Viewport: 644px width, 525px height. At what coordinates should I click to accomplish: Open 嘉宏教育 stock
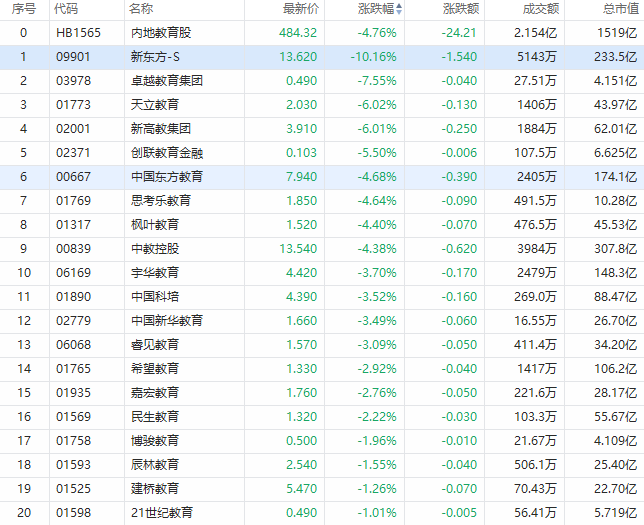[155, 392]
